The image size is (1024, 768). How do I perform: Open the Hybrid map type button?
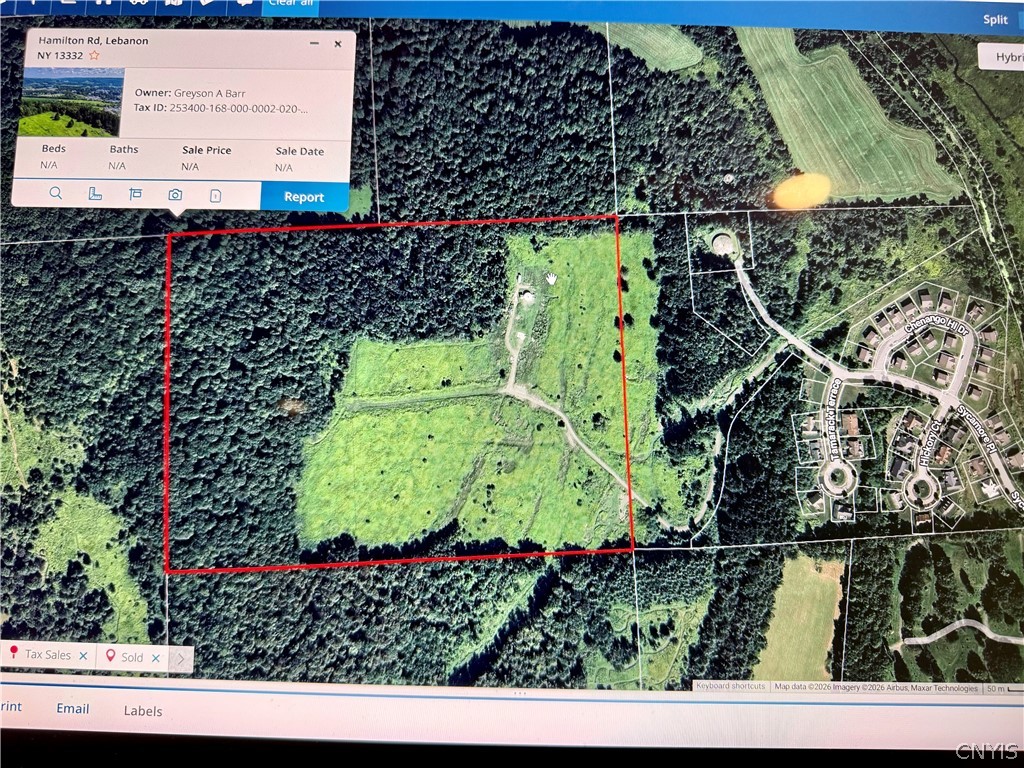point(1004,57)
